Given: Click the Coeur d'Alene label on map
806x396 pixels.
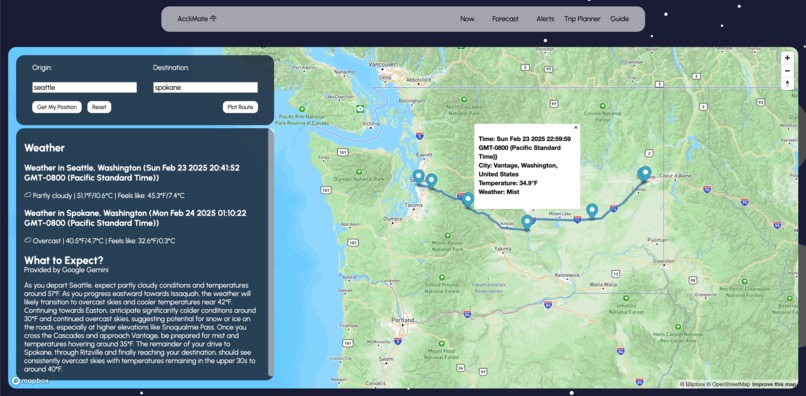Looking at the screenshot, I should 676,175.
